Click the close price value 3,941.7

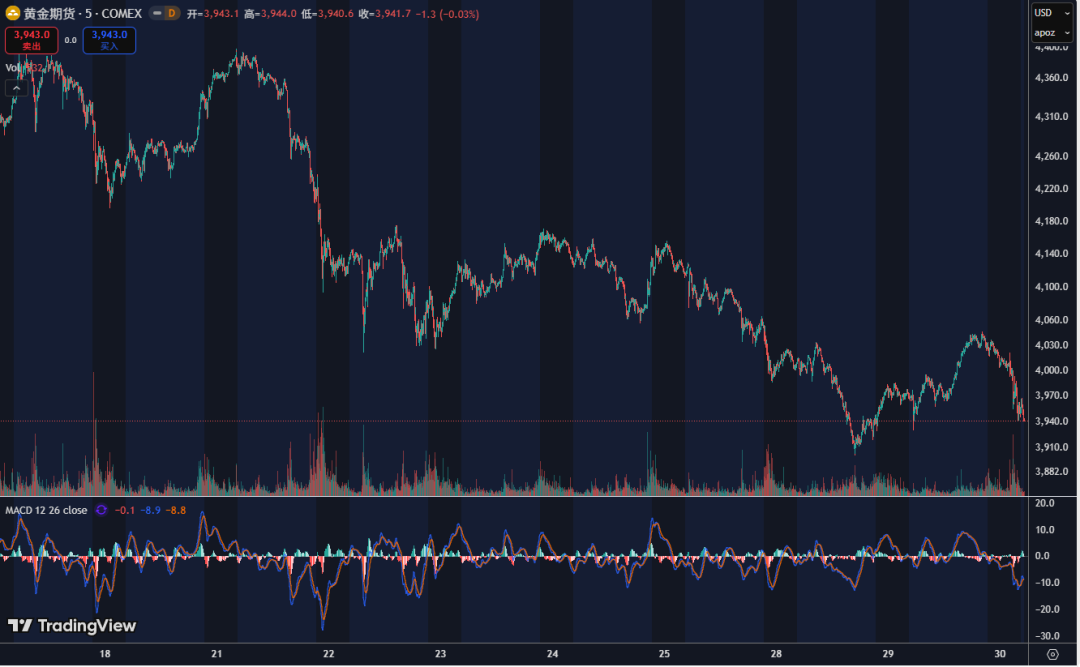coord(393,14)
